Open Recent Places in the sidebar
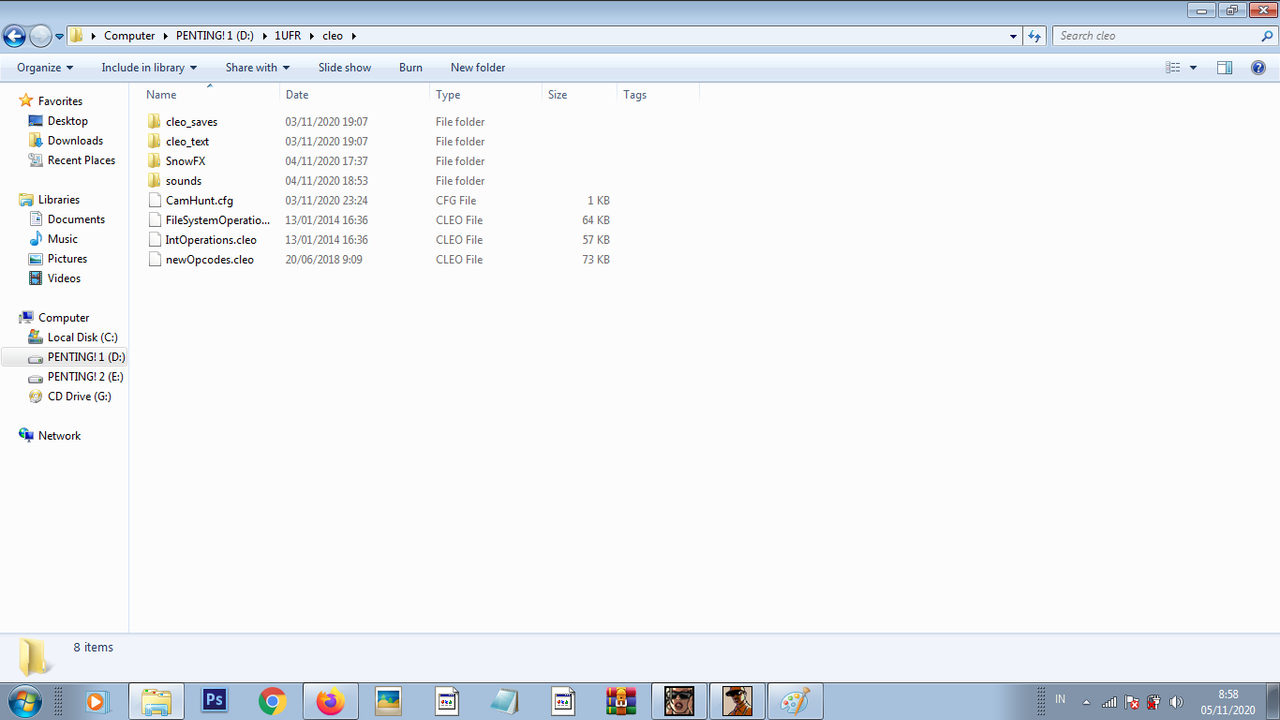Image resolution: width=1280 pixels, height=720 pixels. pos(81,160)
